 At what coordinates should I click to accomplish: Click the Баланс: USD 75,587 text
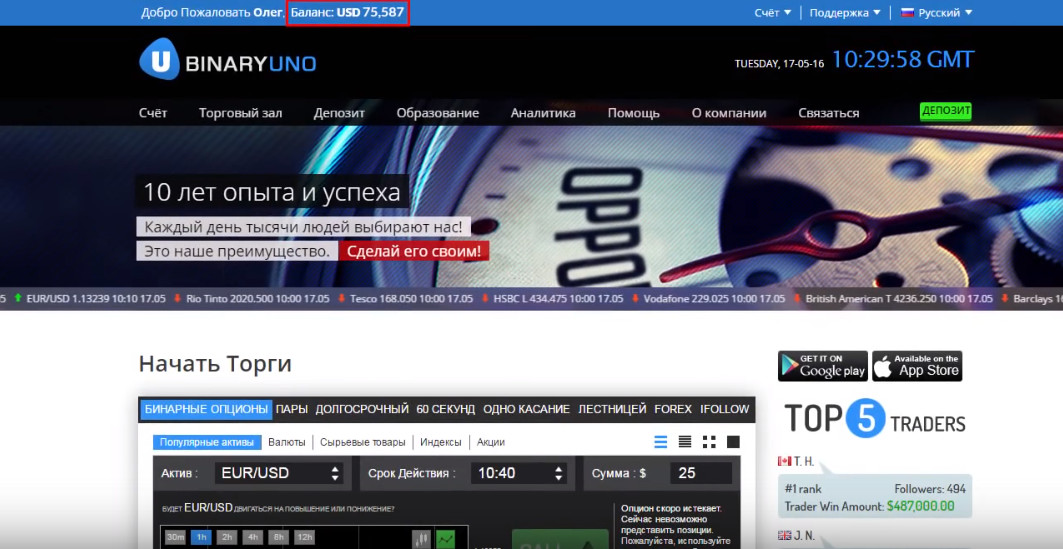tap(348, 12)
